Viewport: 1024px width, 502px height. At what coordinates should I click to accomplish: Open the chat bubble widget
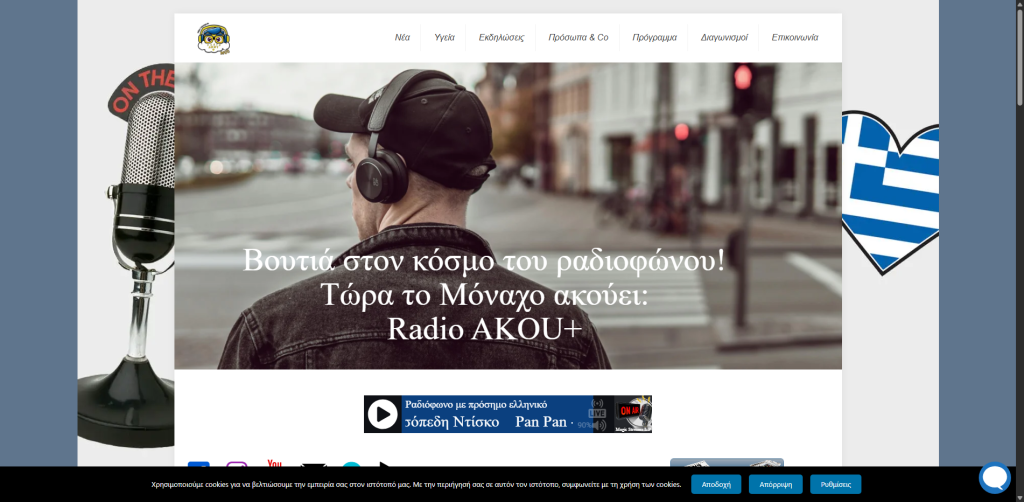994,477
